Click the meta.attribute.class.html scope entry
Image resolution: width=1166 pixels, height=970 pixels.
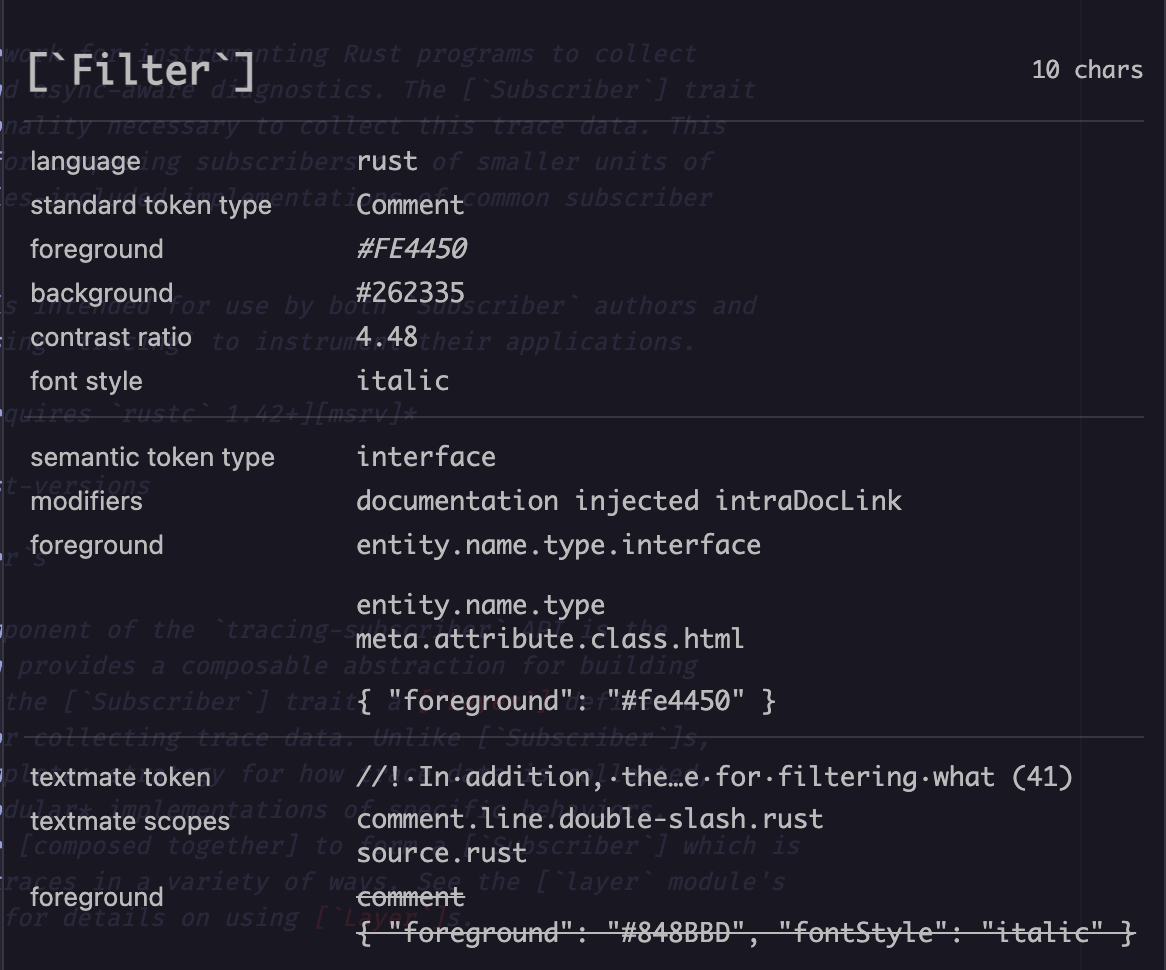click(x=550, y=639)
